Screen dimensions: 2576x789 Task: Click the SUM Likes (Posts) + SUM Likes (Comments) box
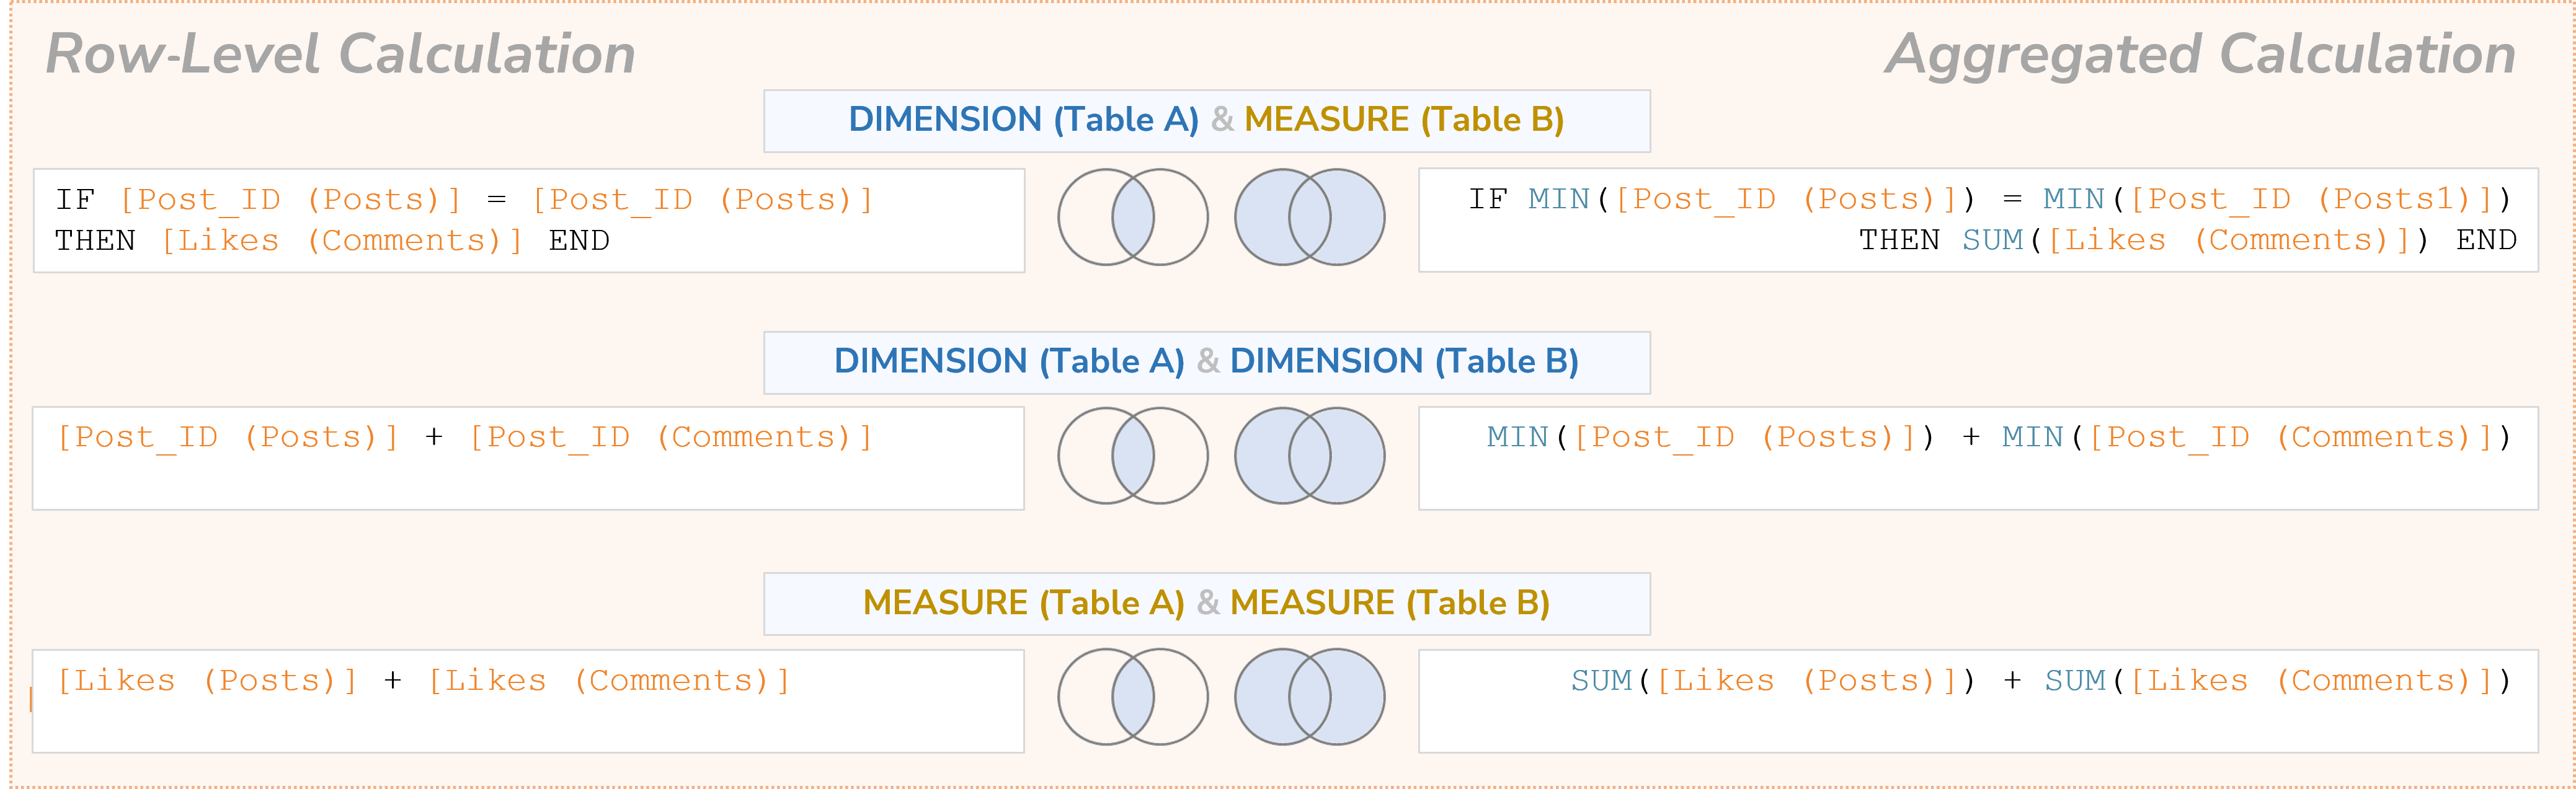pos(1978,701)
